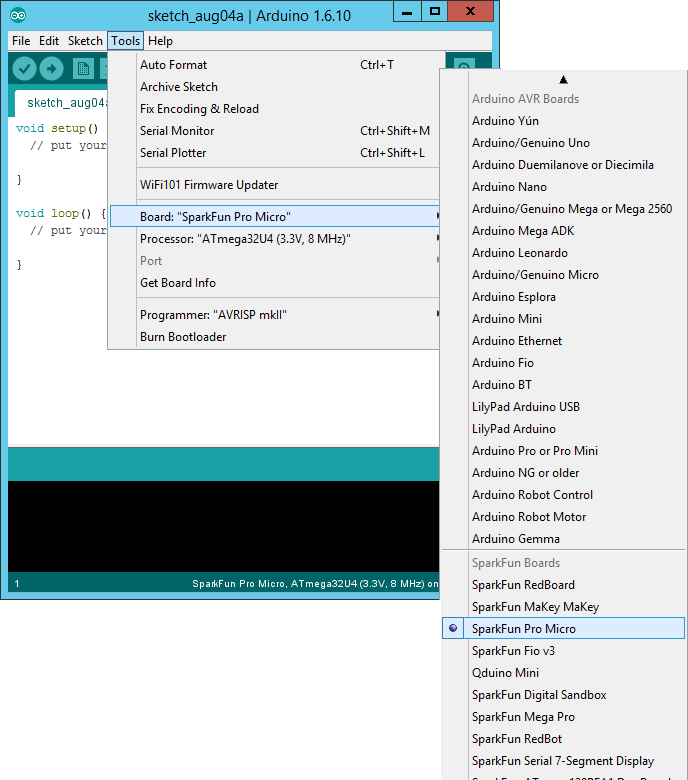Image resolution: width=688 pixels, height=780 pixels.
Task: Open the Edit menu
Action: tap(49, 41)
